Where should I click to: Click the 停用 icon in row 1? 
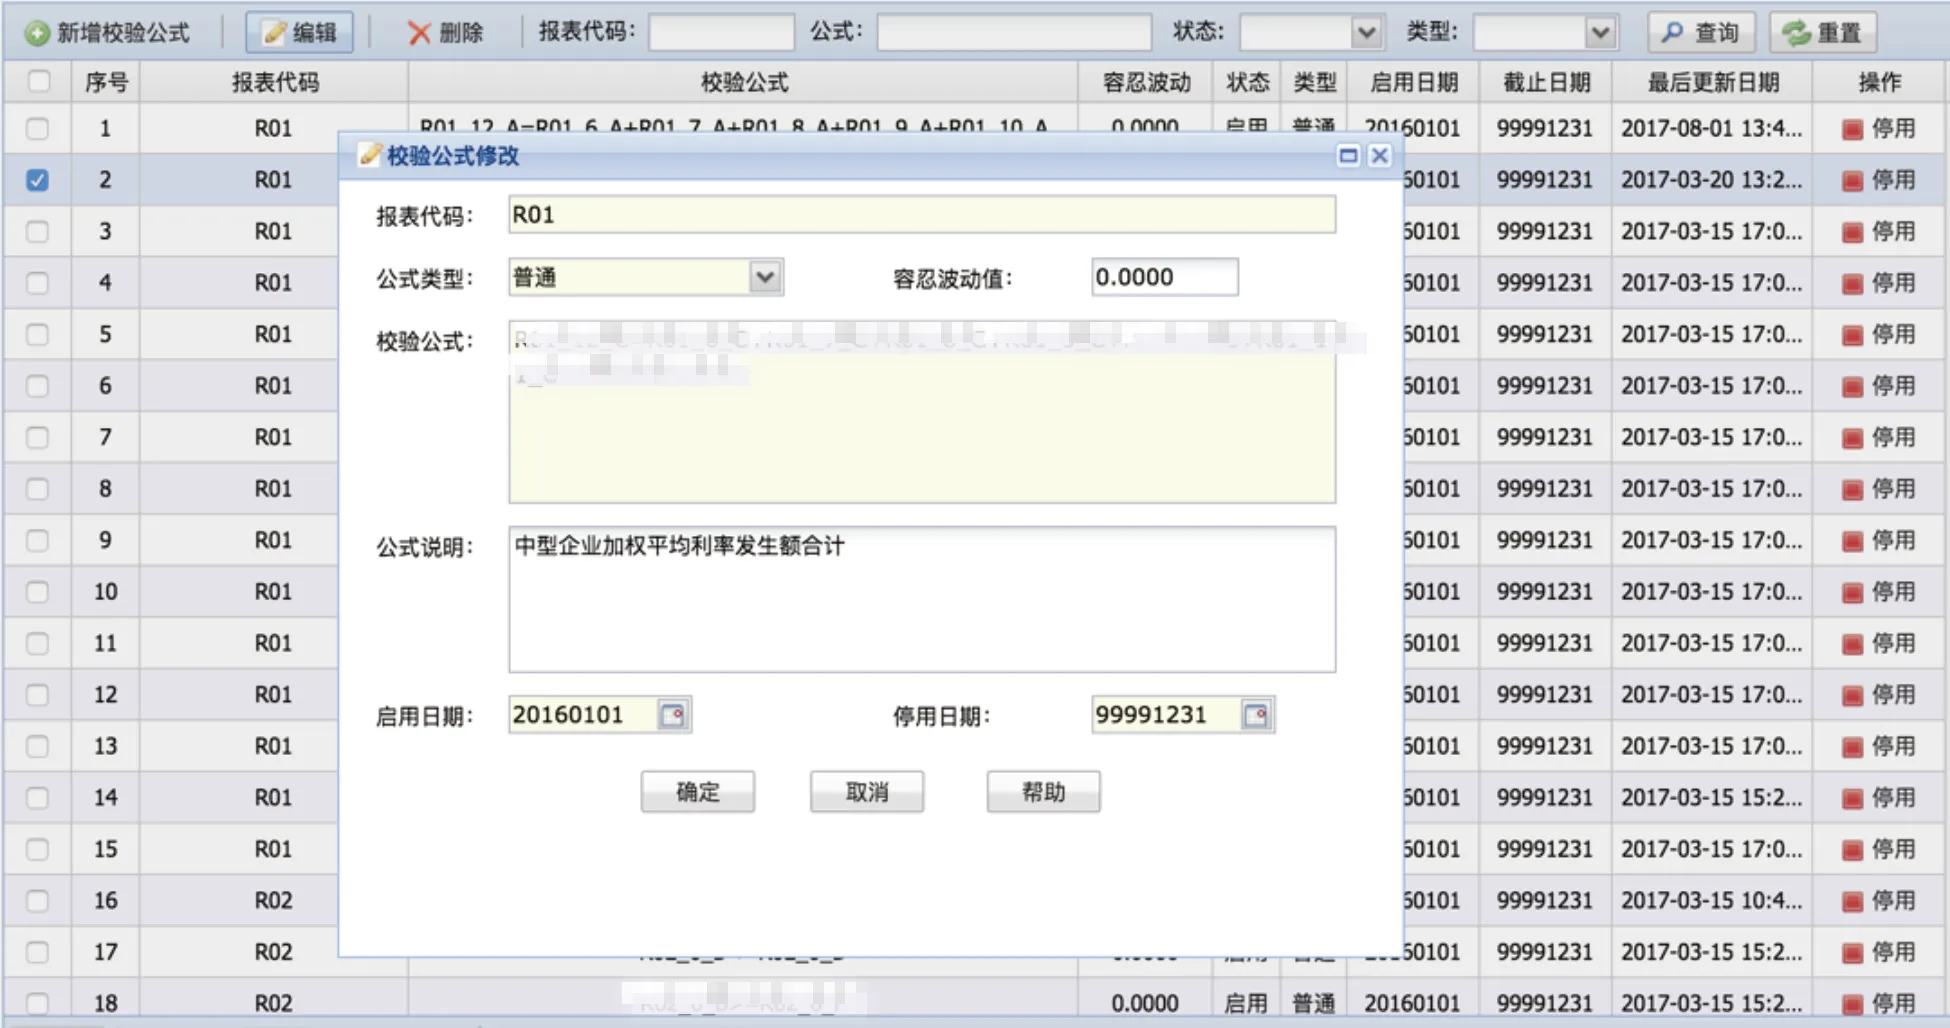coord(1852,129)
